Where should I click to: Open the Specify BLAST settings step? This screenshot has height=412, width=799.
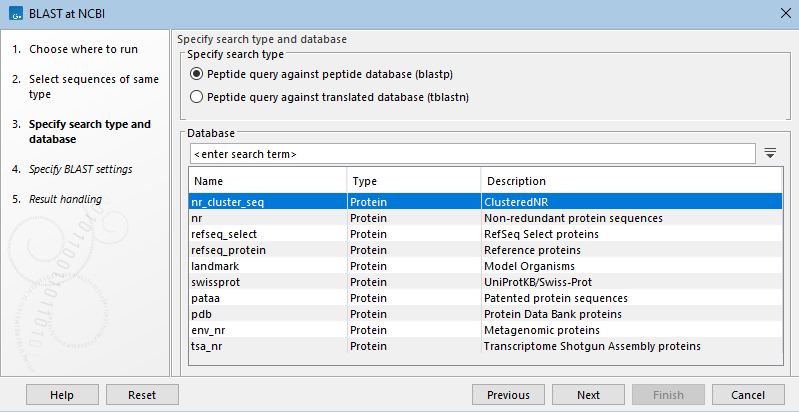tap(80, 169)
